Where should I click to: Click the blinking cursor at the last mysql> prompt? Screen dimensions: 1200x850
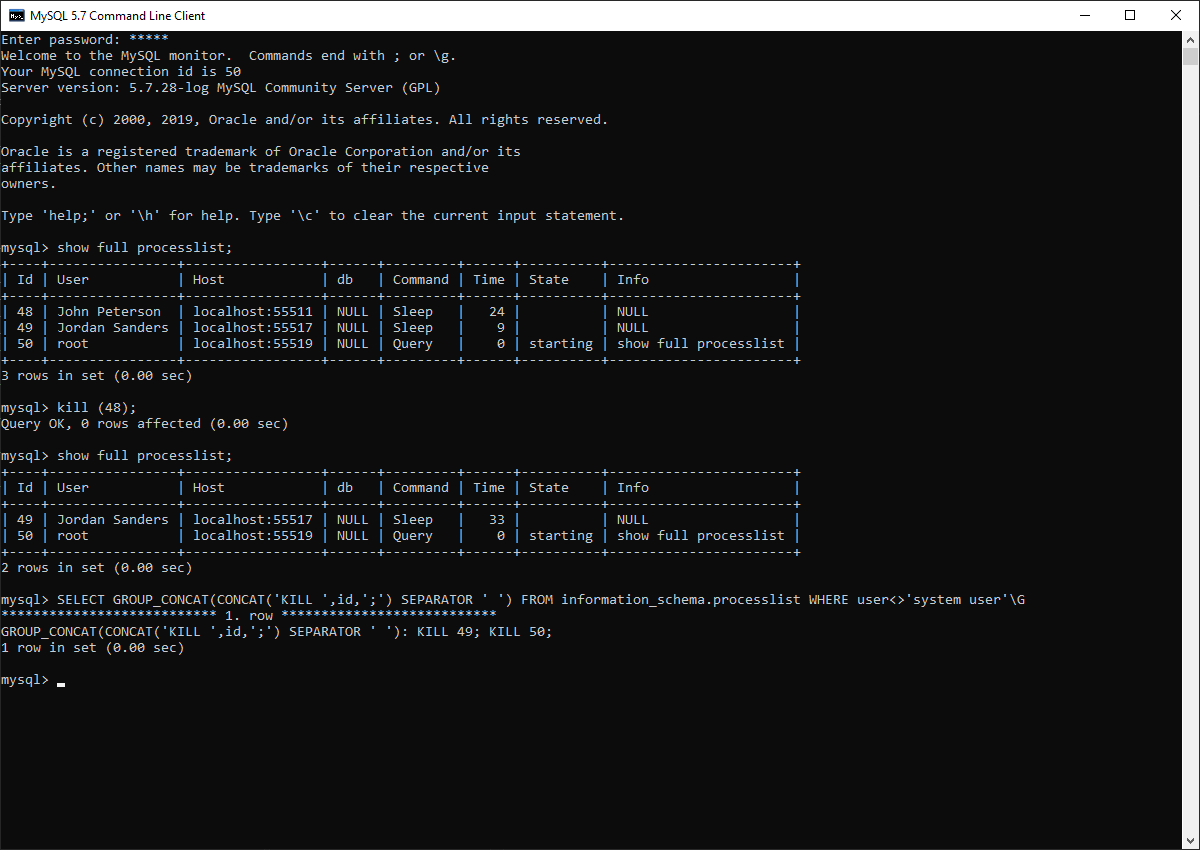61,684
